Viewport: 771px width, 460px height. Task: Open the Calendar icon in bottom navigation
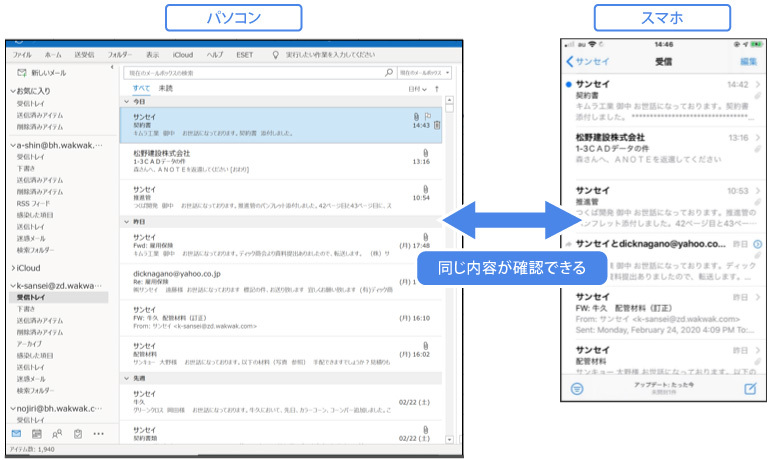(37, 434)
